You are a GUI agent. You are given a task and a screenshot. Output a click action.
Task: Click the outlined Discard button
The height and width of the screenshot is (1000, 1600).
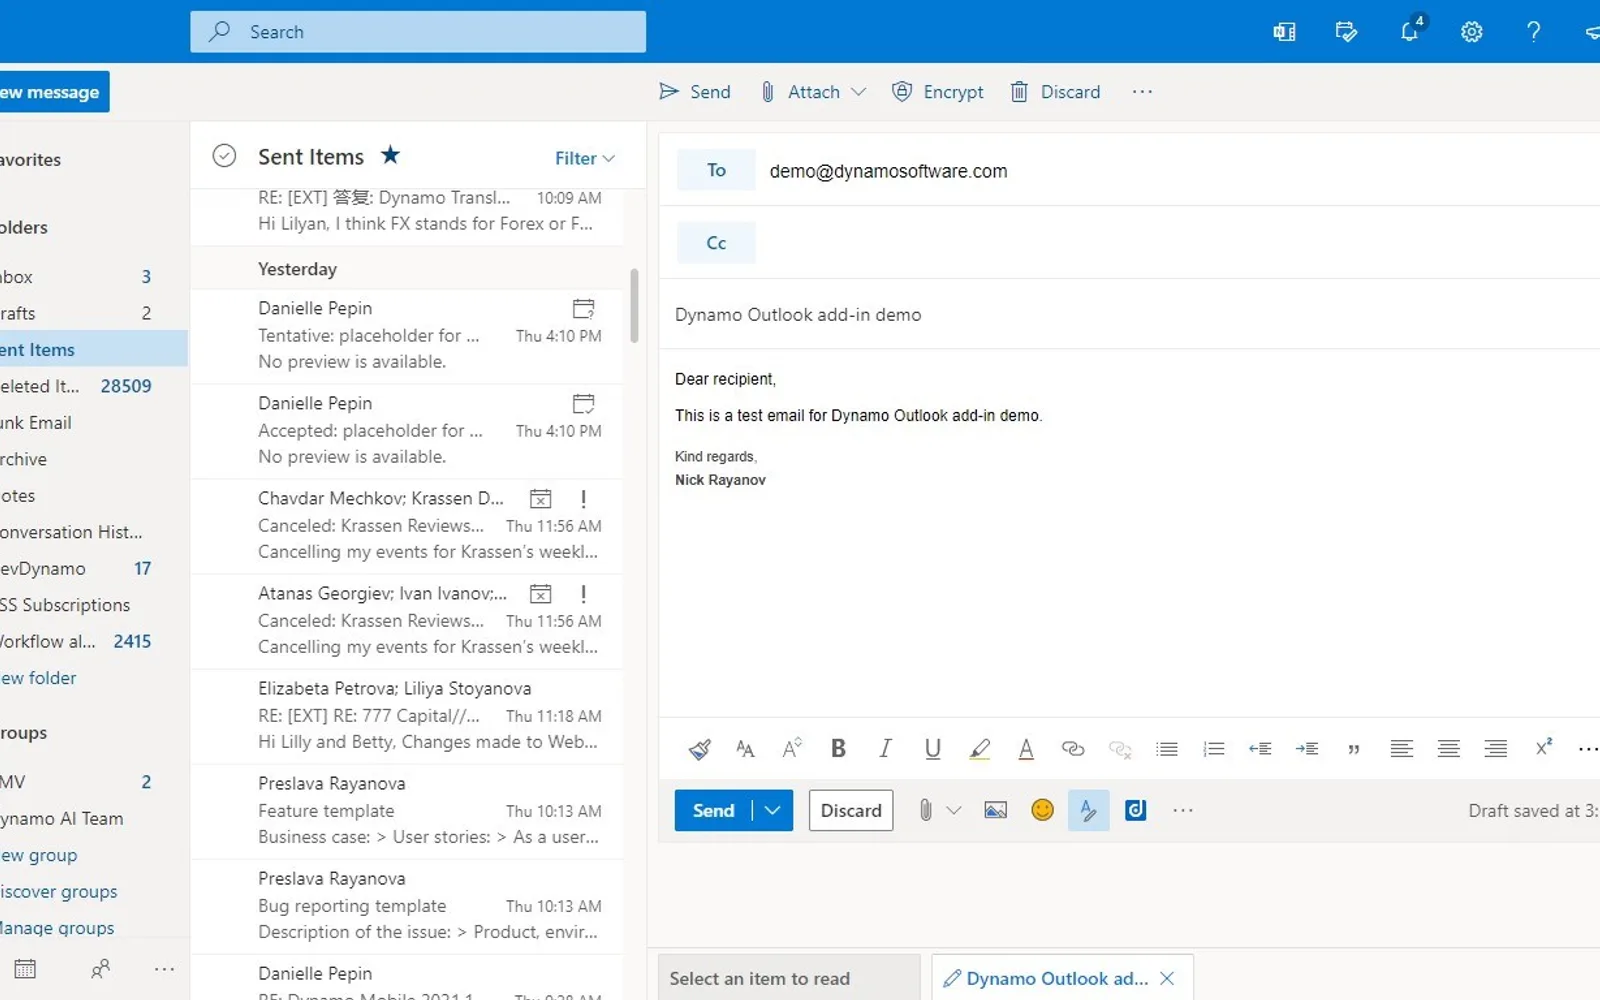[851, 810]
